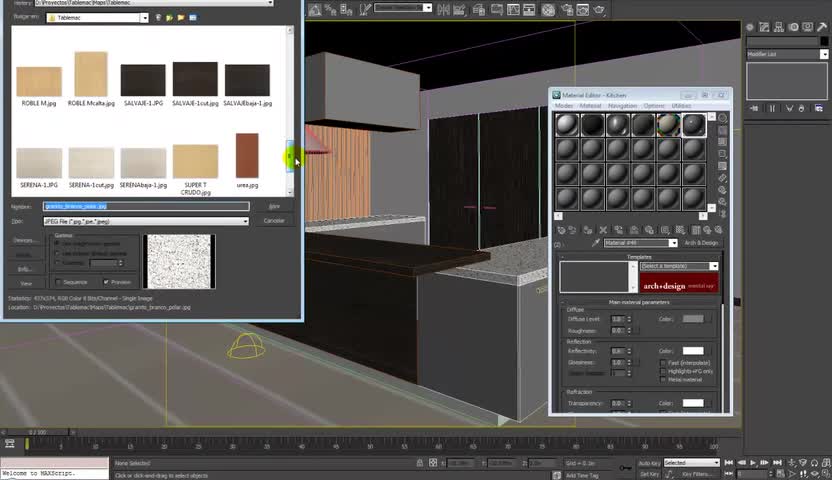The height and width of the screenshot is (480, 832).
Task: Click the Arch & Design material type button
Action: [700, 243]
